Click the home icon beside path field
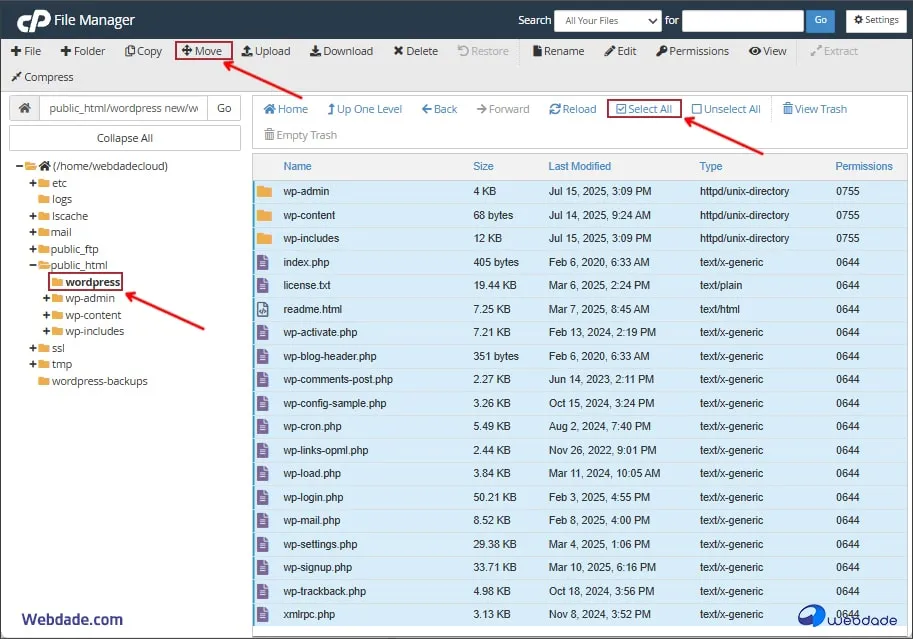 pyautogui.click(x=25, y=108)
